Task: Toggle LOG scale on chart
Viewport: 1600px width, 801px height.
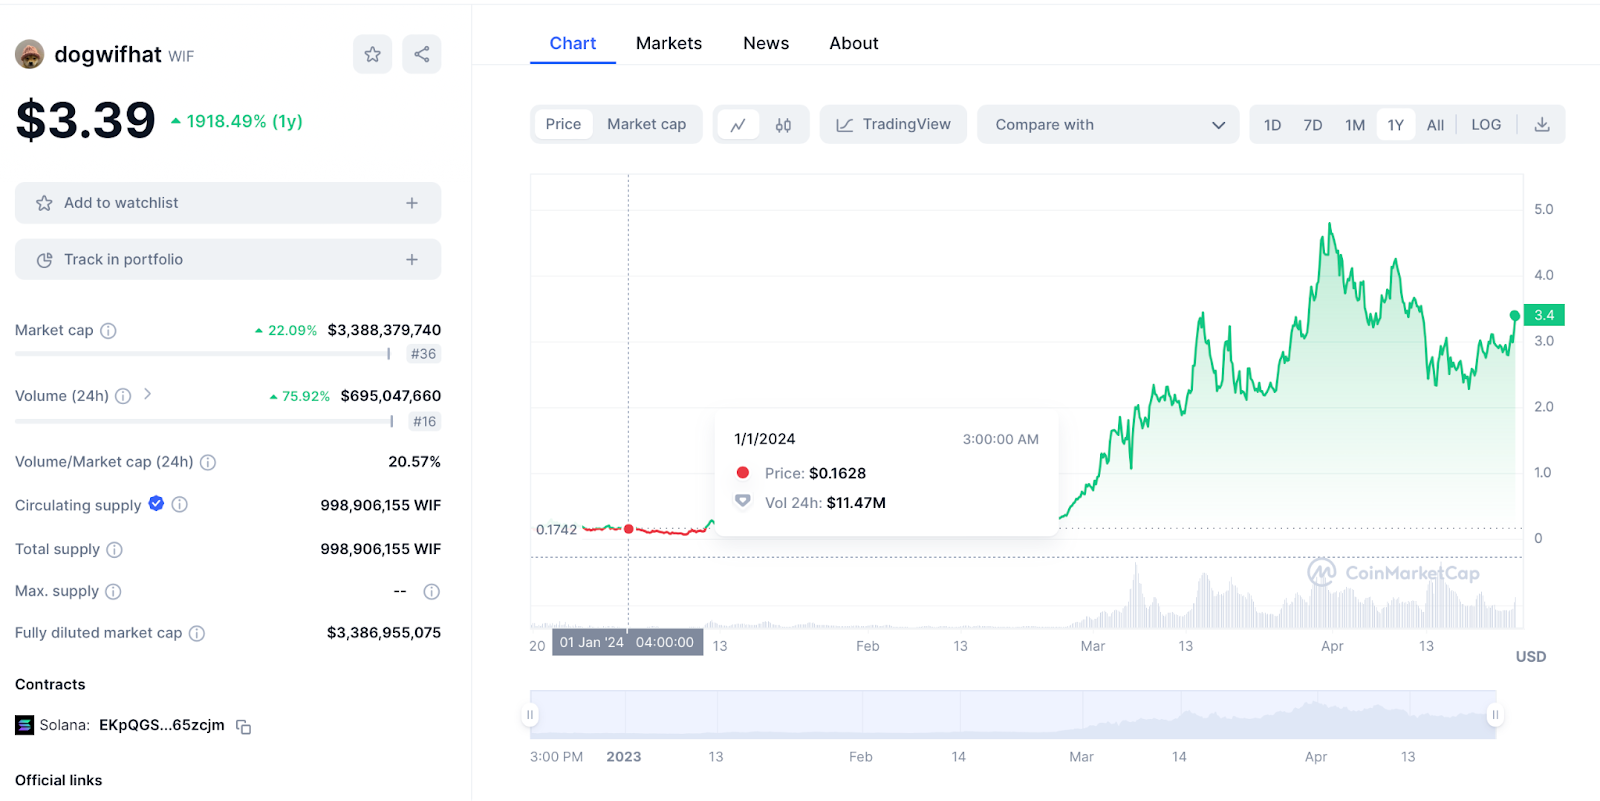Action: click(1486, 125)
